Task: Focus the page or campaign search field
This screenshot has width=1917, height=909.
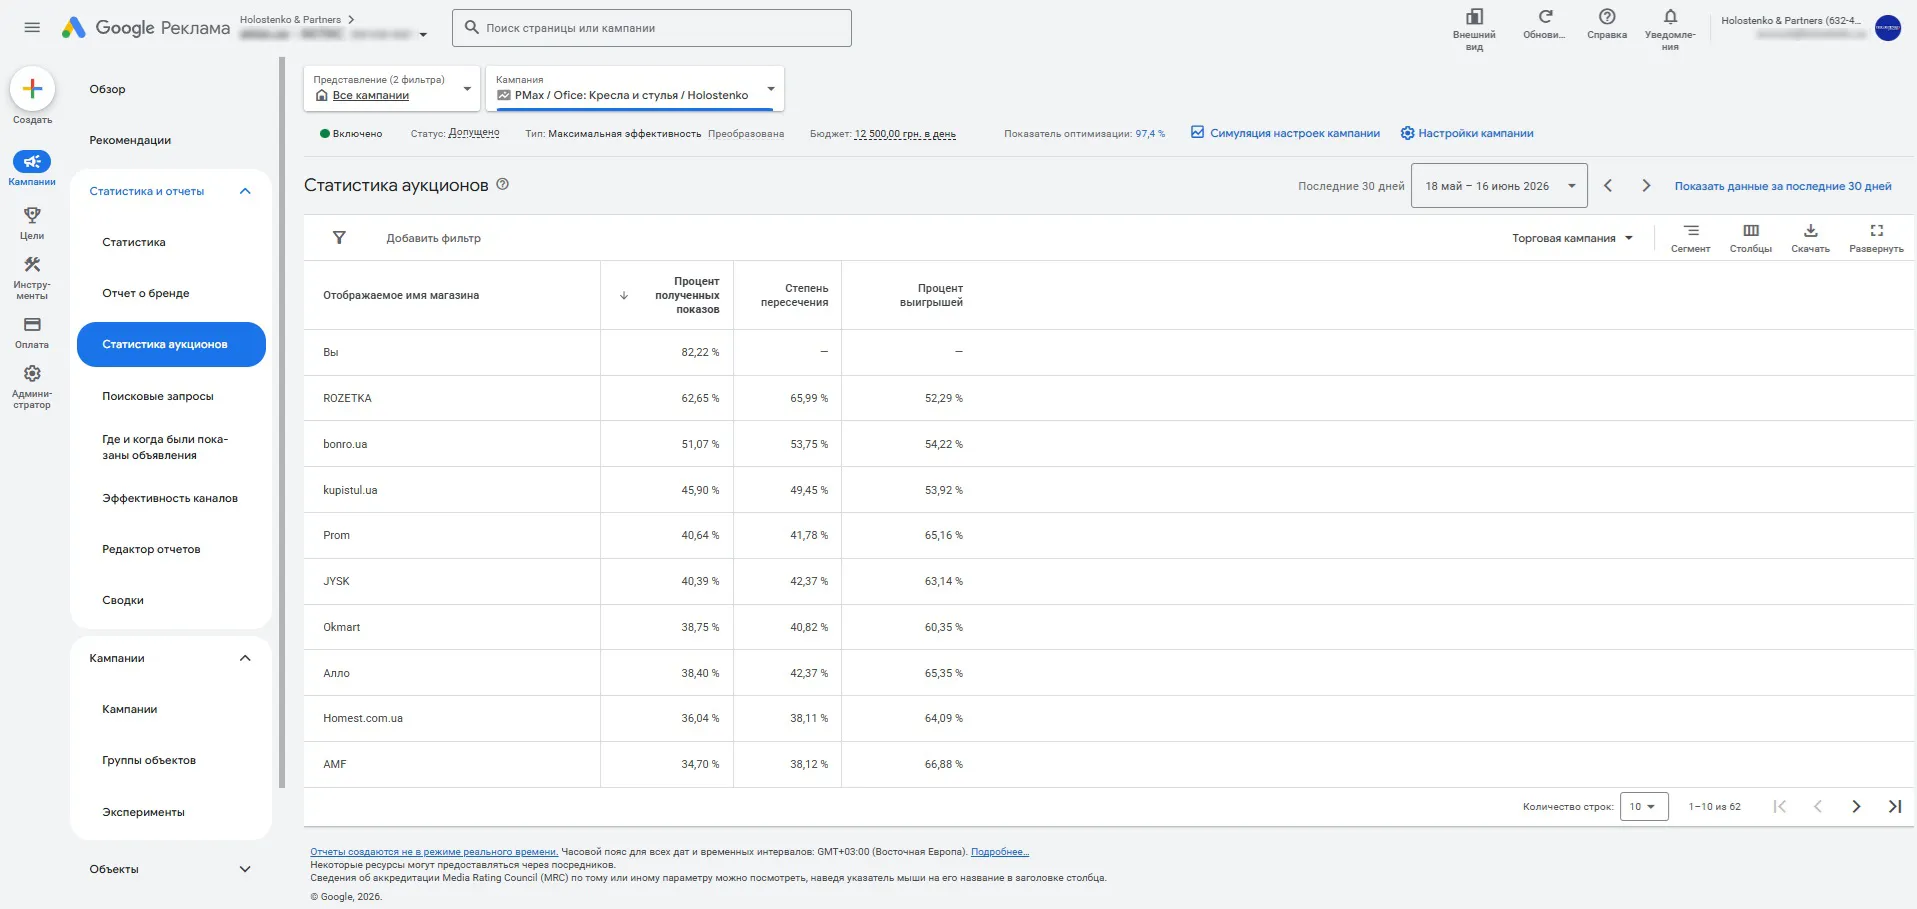Action: click(x=652, y=28)
